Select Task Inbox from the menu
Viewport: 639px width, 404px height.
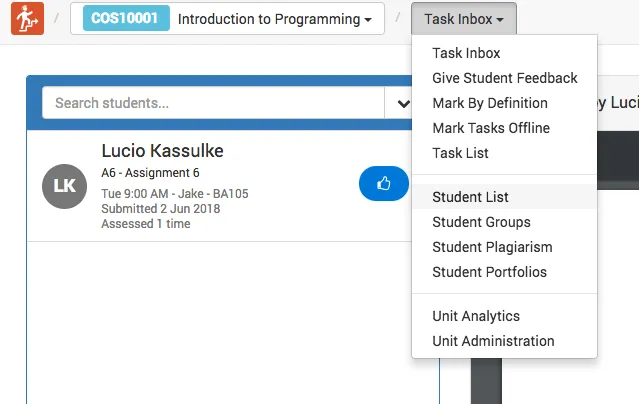tap(505, 53)
